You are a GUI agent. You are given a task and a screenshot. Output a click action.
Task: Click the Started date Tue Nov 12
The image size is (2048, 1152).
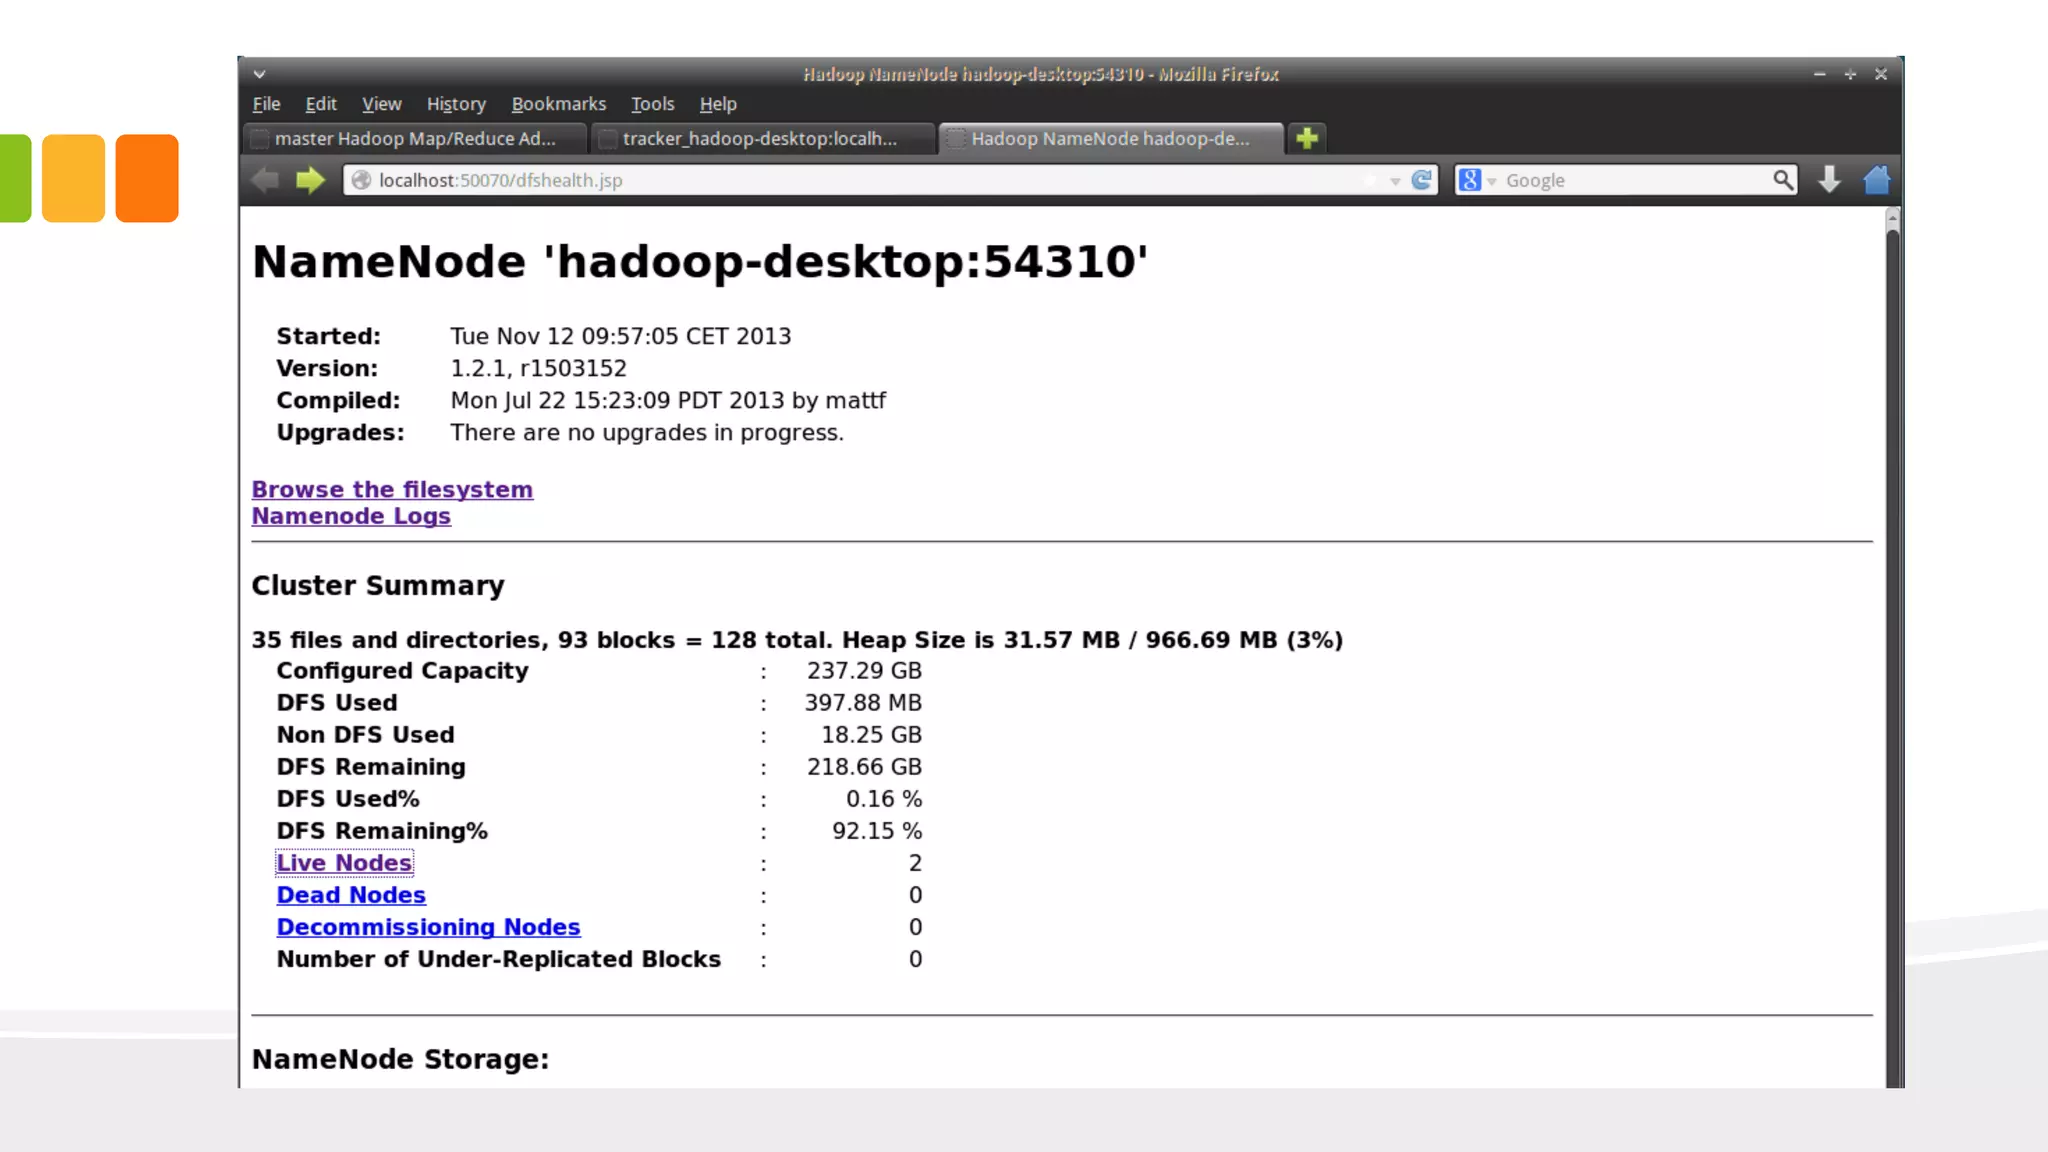point(620,336)
